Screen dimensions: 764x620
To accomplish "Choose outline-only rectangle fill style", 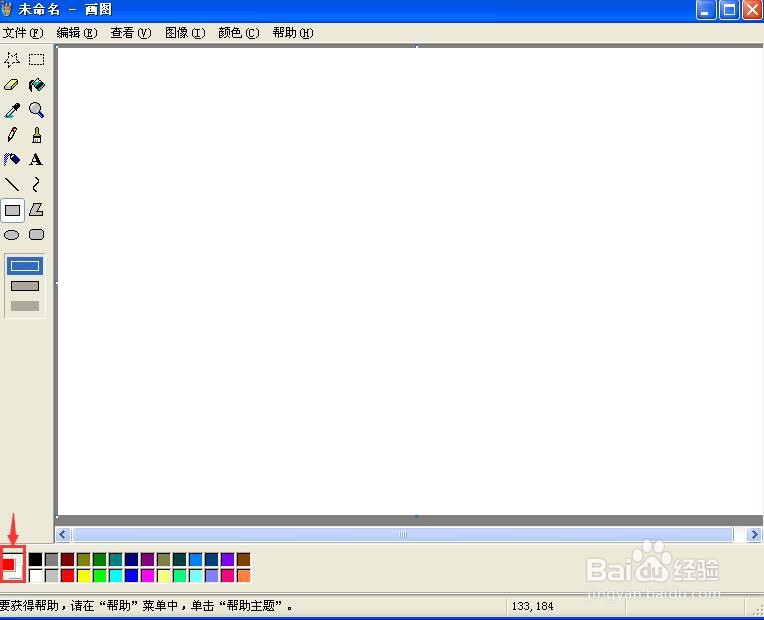I will click(25, 266).
